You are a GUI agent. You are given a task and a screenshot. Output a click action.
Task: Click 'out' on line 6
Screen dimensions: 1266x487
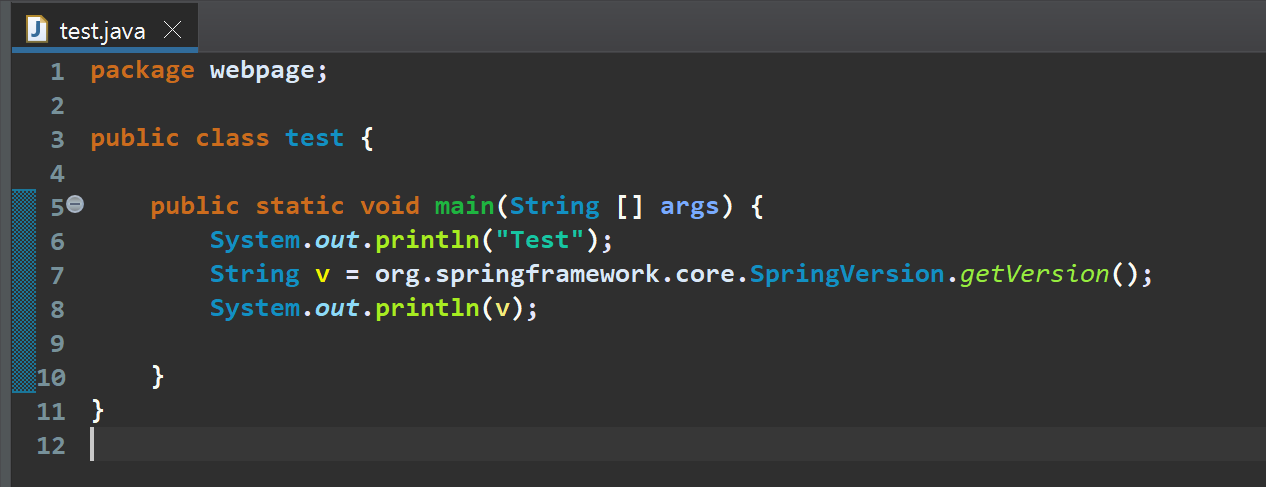[337, 240]
